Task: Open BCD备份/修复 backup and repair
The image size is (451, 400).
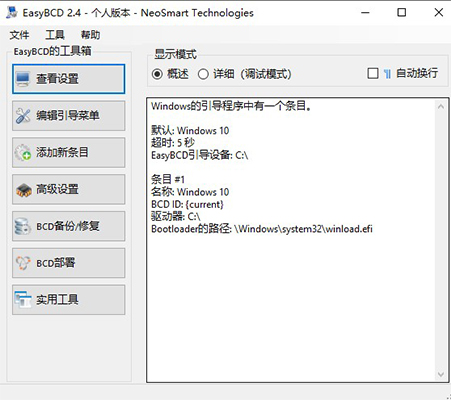Action: [x=69, y=226]
